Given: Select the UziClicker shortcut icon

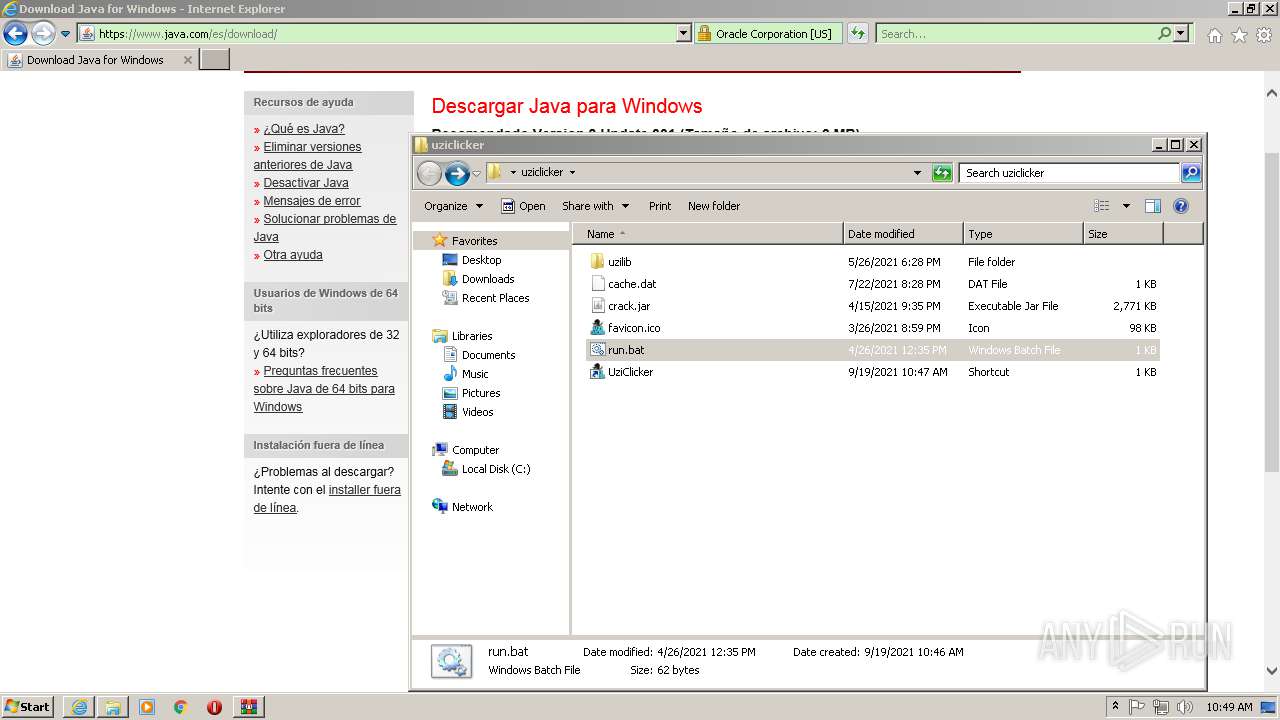Looking at the screenshot, I should coord(598,372).
